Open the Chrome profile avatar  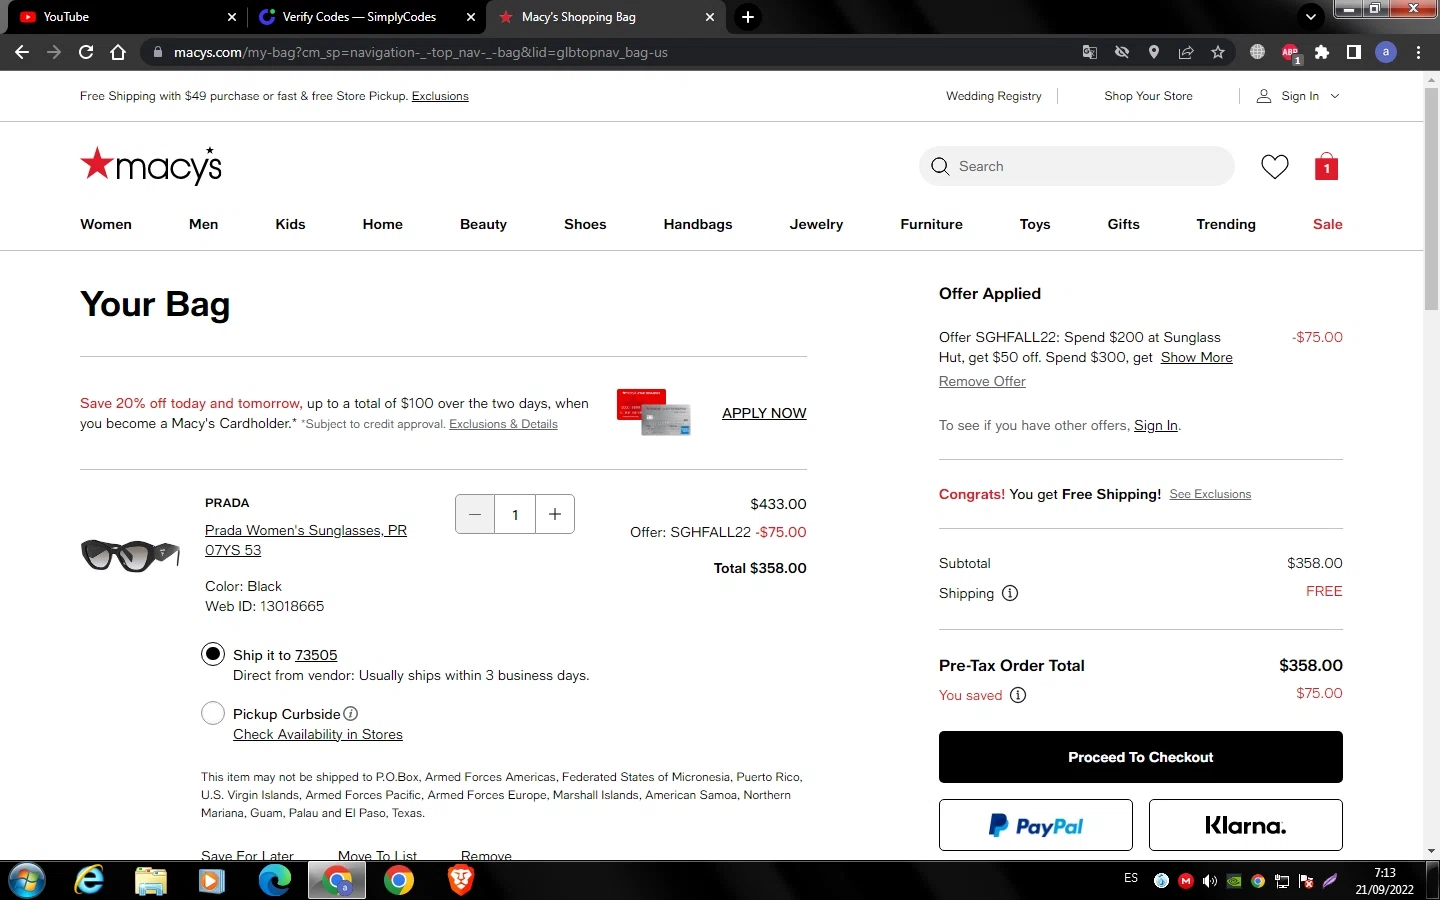pos(1386,52)
